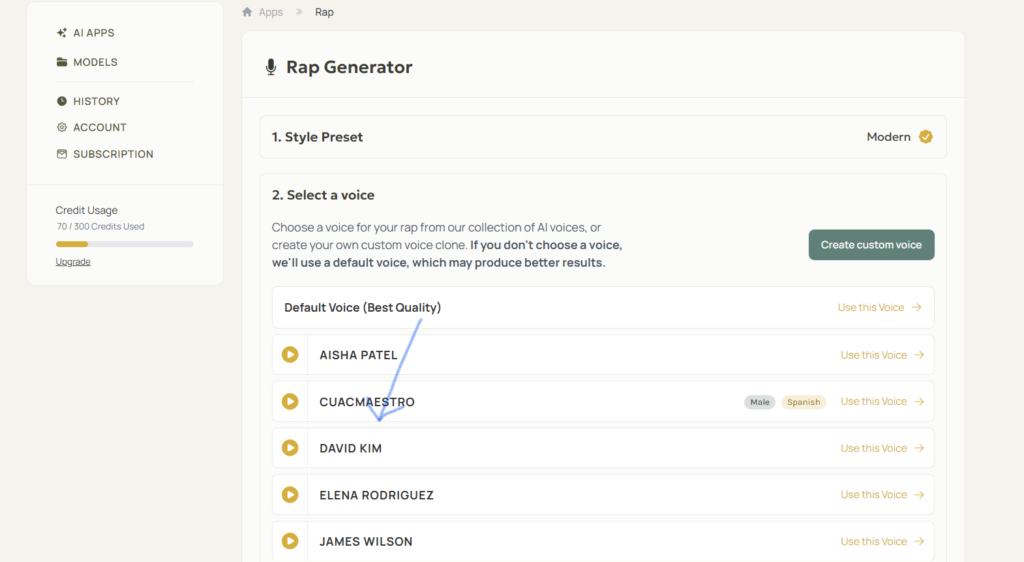Play the James Wilson voice preview

click(x=290, y=541)
